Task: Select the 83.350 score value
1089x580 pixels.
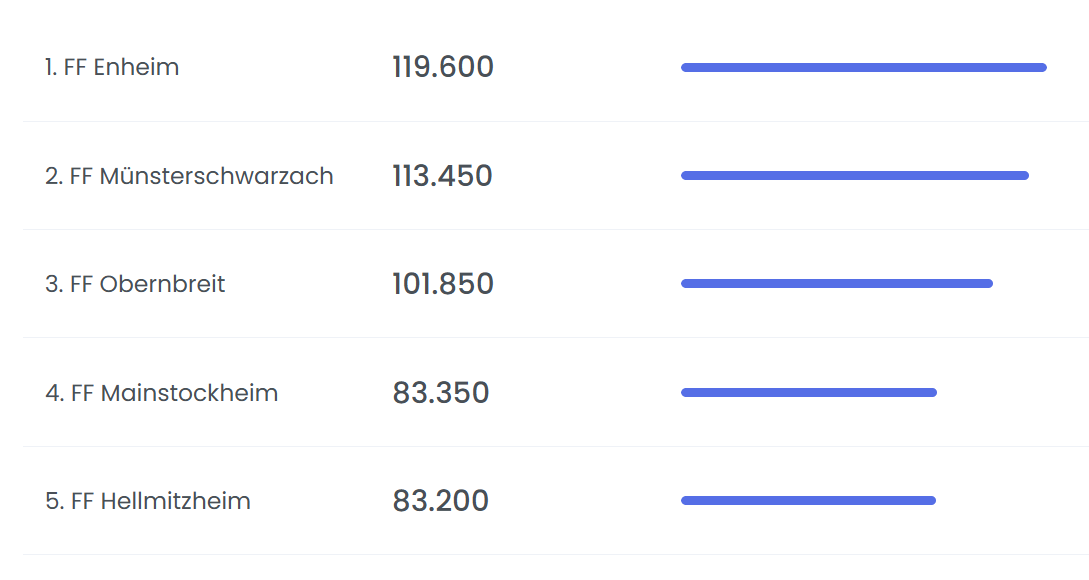Action: point(441,392)
